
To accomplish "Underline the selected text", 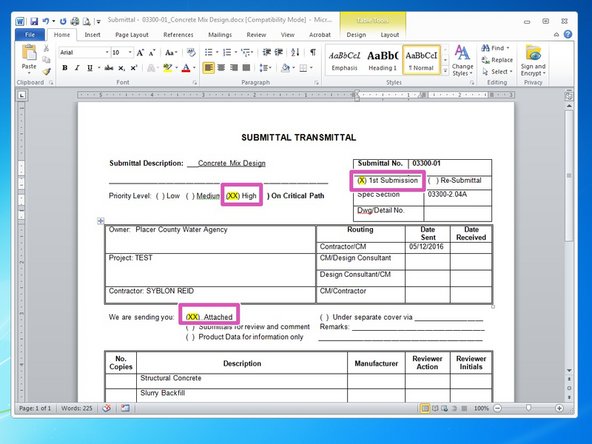I will point(89,68).
